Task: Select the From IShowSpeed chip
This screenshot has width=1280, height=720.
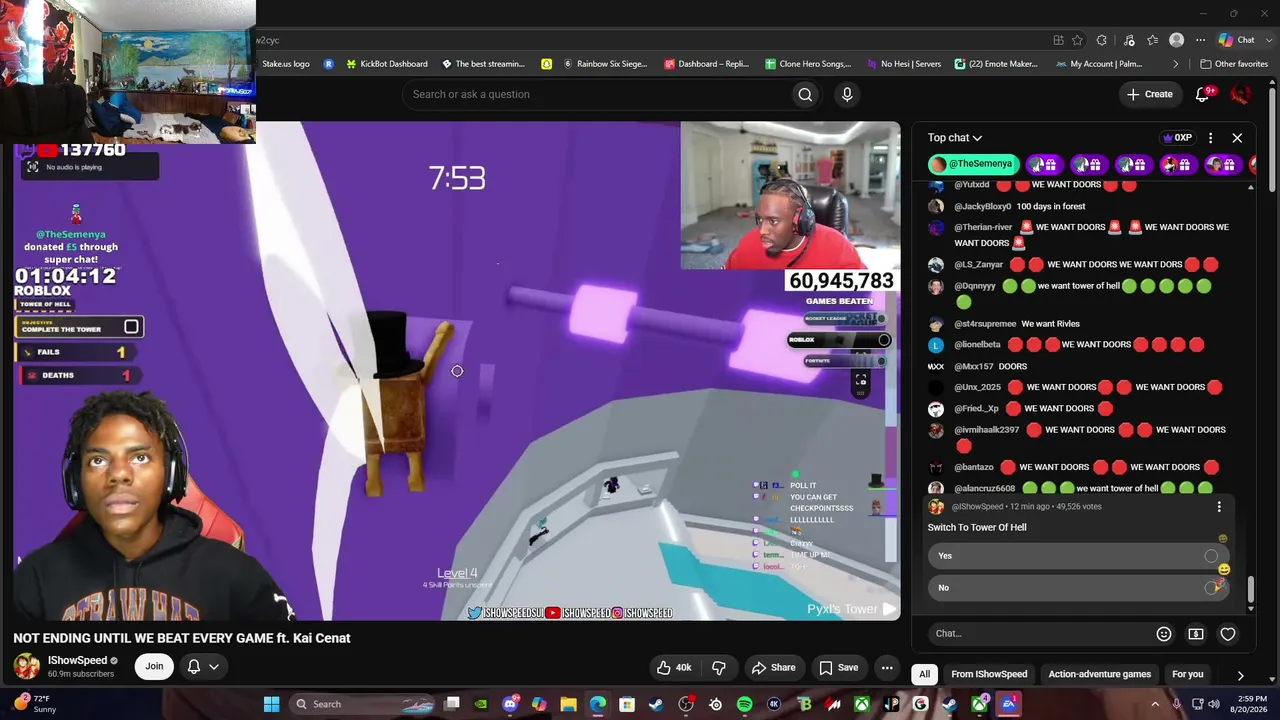Action: coord(989,674)
